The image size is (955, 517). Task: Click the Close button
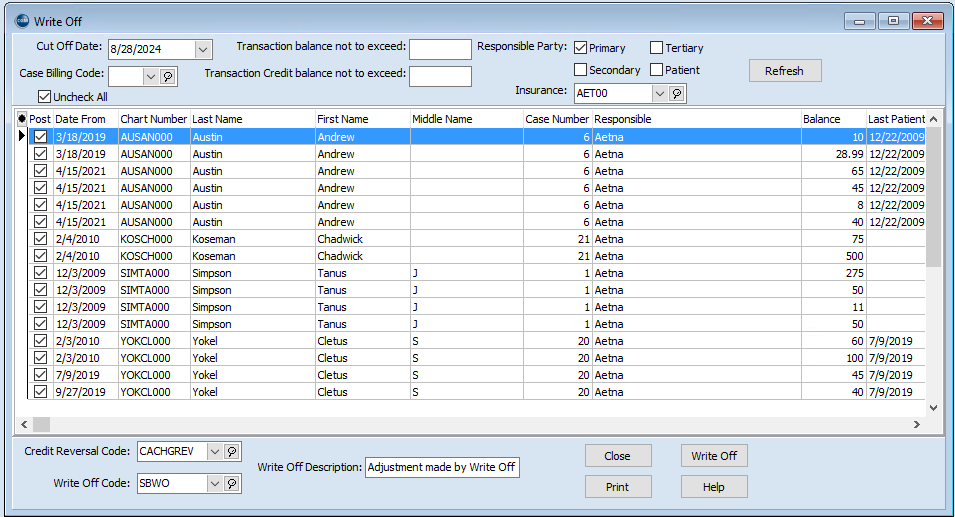pos(618,455)
